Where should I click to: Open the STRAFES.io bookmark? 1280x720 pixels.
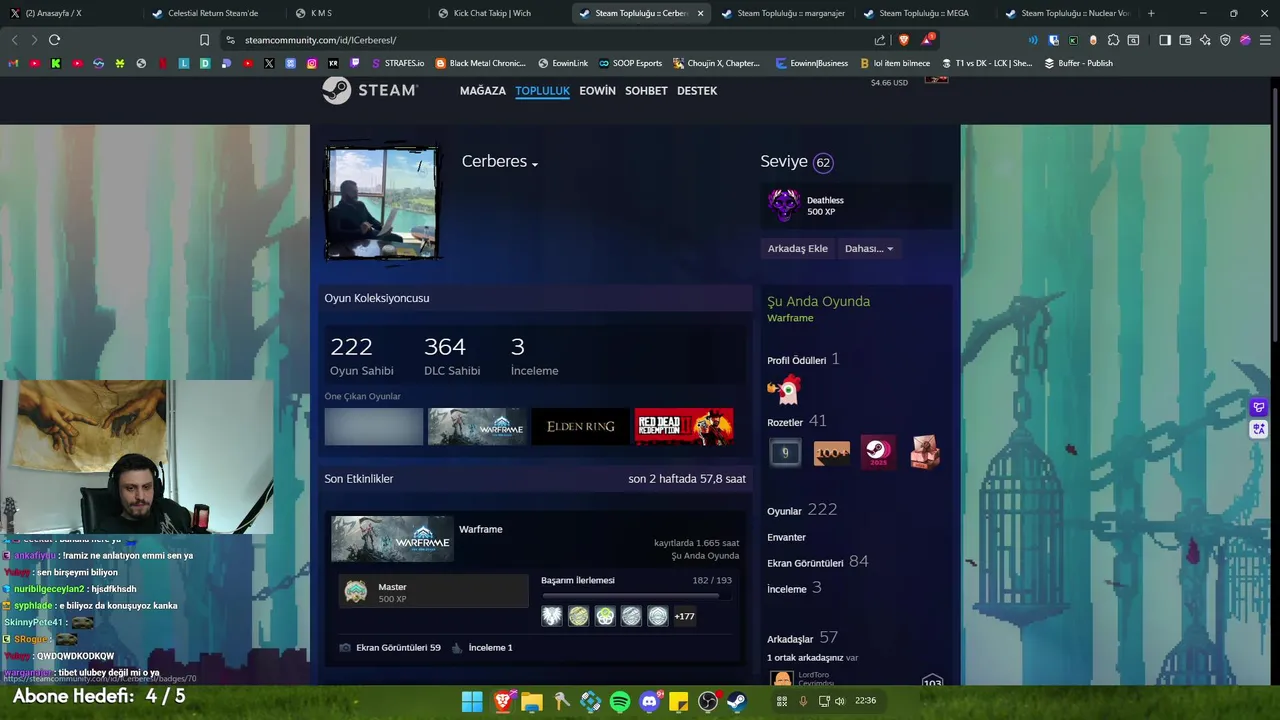pos(397,63)
